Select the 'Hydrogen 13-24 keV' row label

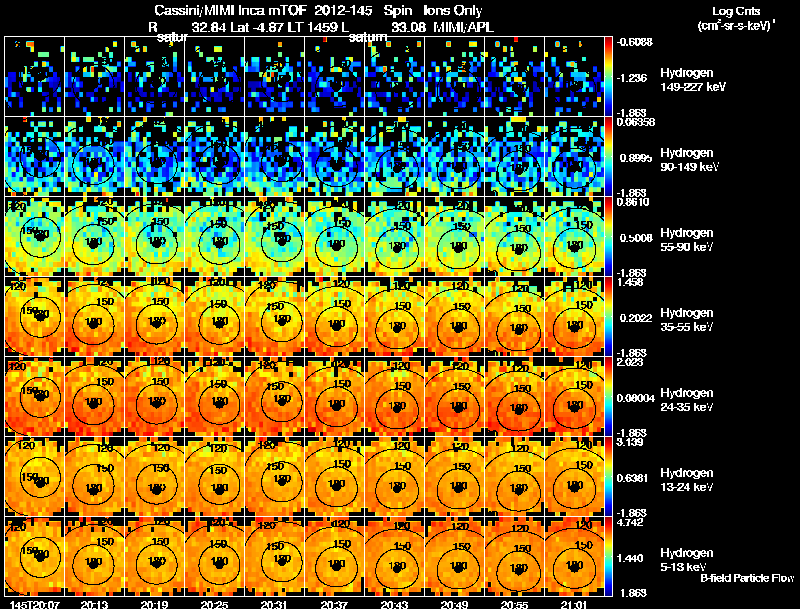pyautogui.click(x=687, y=480)
